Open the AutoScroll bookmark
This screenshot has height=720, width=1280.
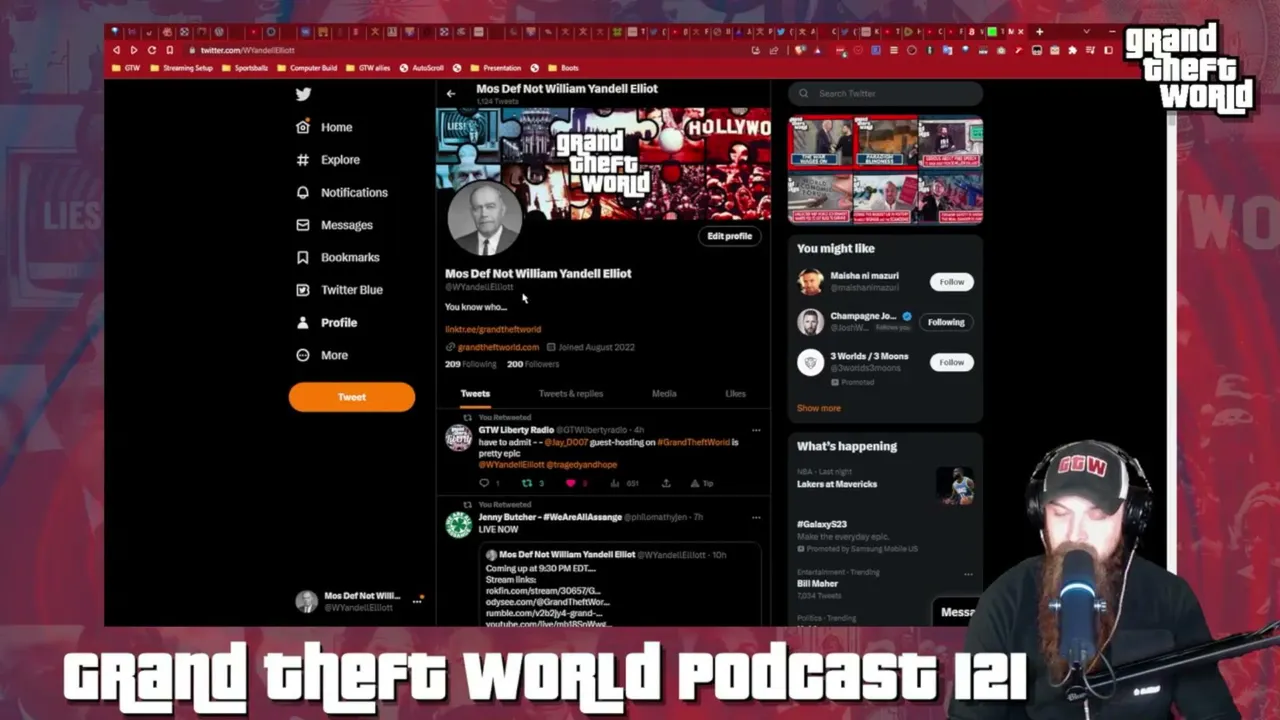421,68
